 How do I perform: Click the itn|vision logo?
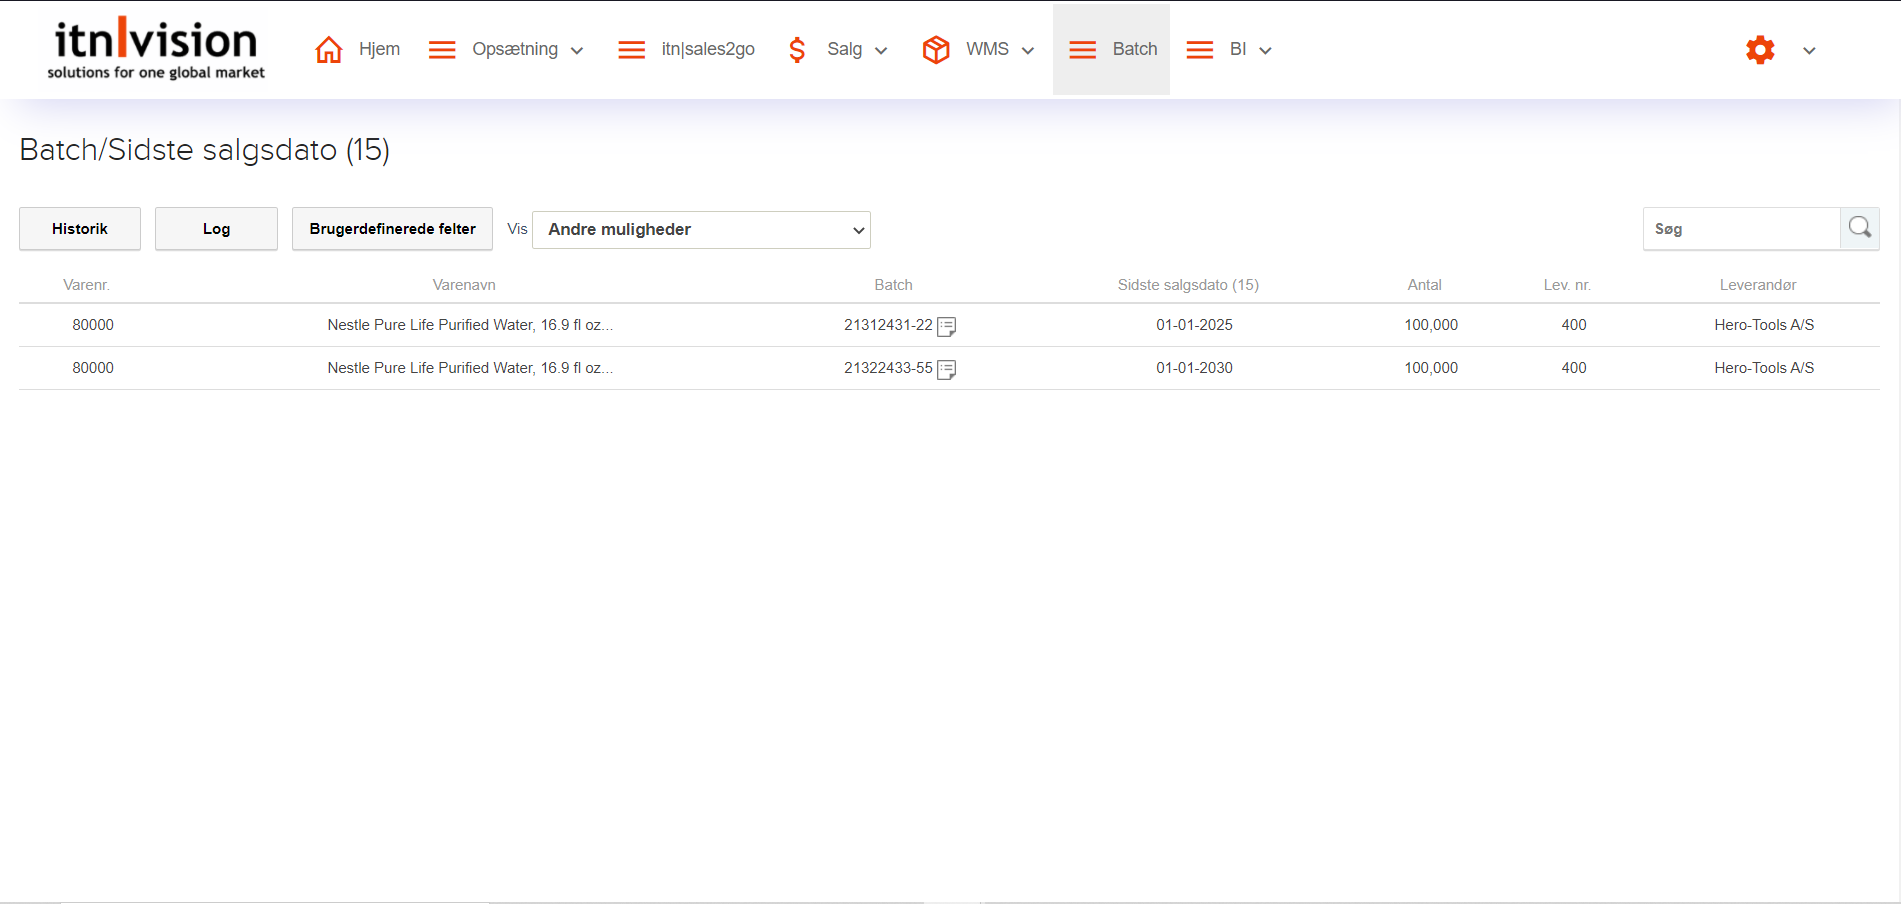[156, 49]
